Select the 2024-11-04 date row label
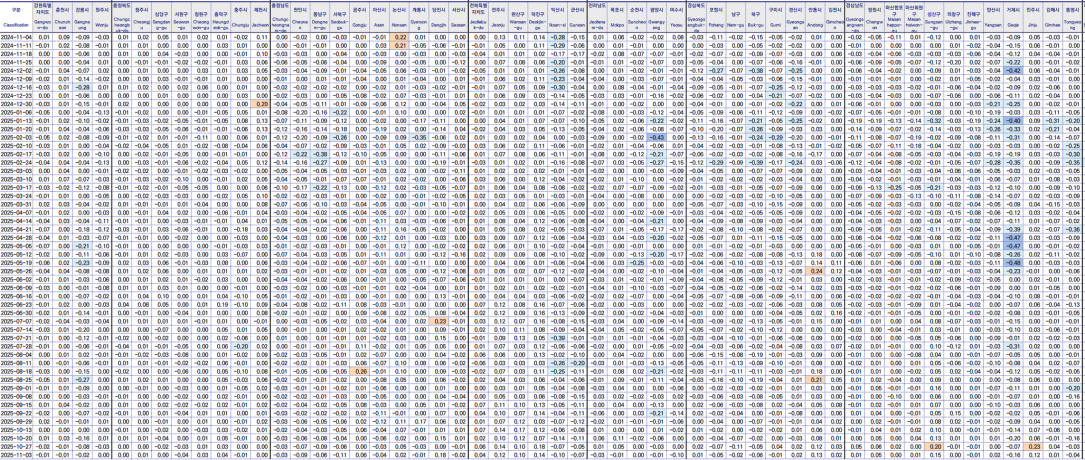This screenshot has width=1085, height=460. (17, 37)
